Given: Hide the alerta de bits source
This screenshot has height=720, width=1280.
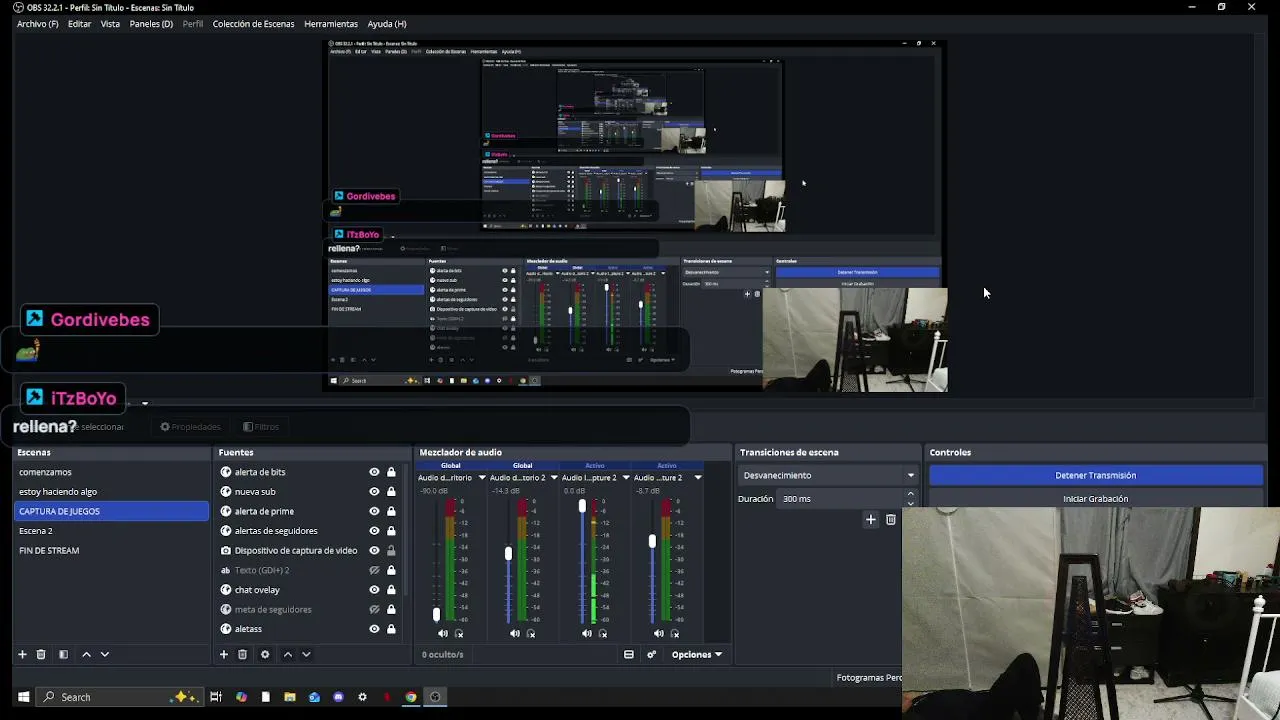Looking at the screenshot, I should [x=374, y=472].
